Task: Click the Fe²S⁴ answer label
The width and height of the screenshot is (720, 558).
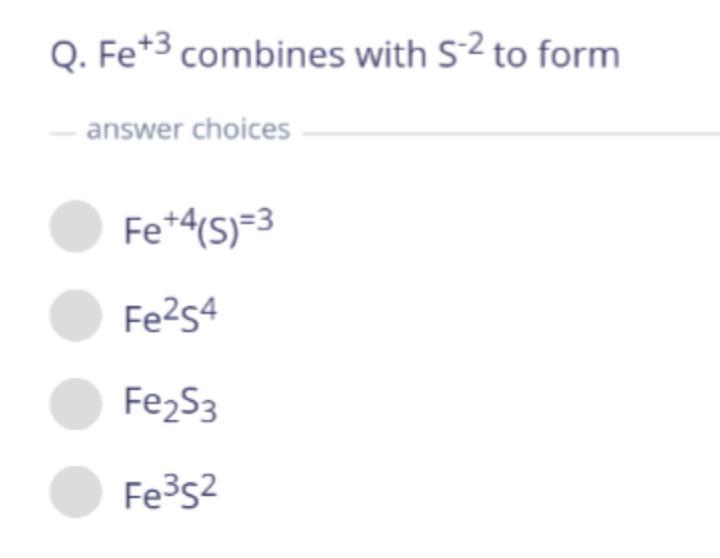Action: point(170,316)
